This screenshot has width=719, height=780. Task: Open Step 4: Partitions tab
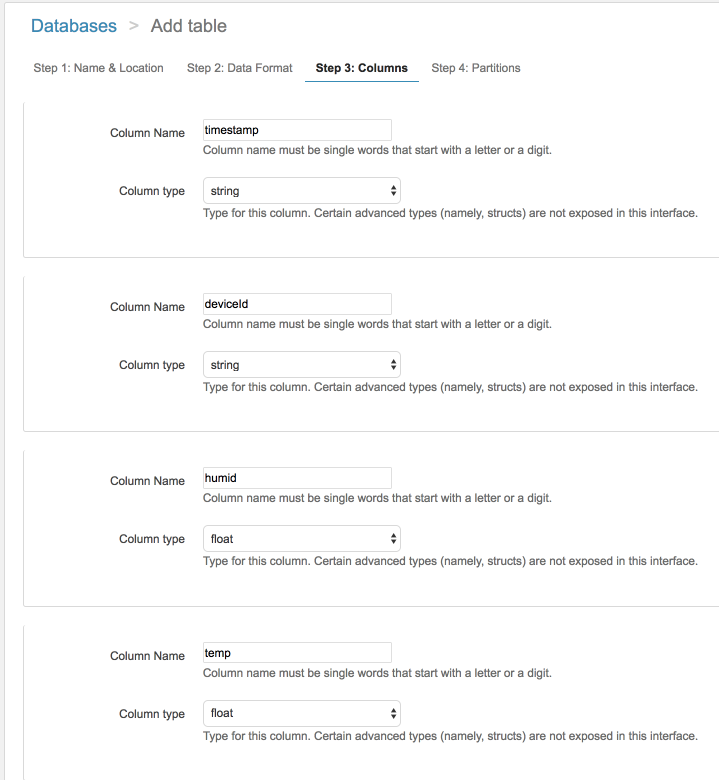[x=476, y=68]
